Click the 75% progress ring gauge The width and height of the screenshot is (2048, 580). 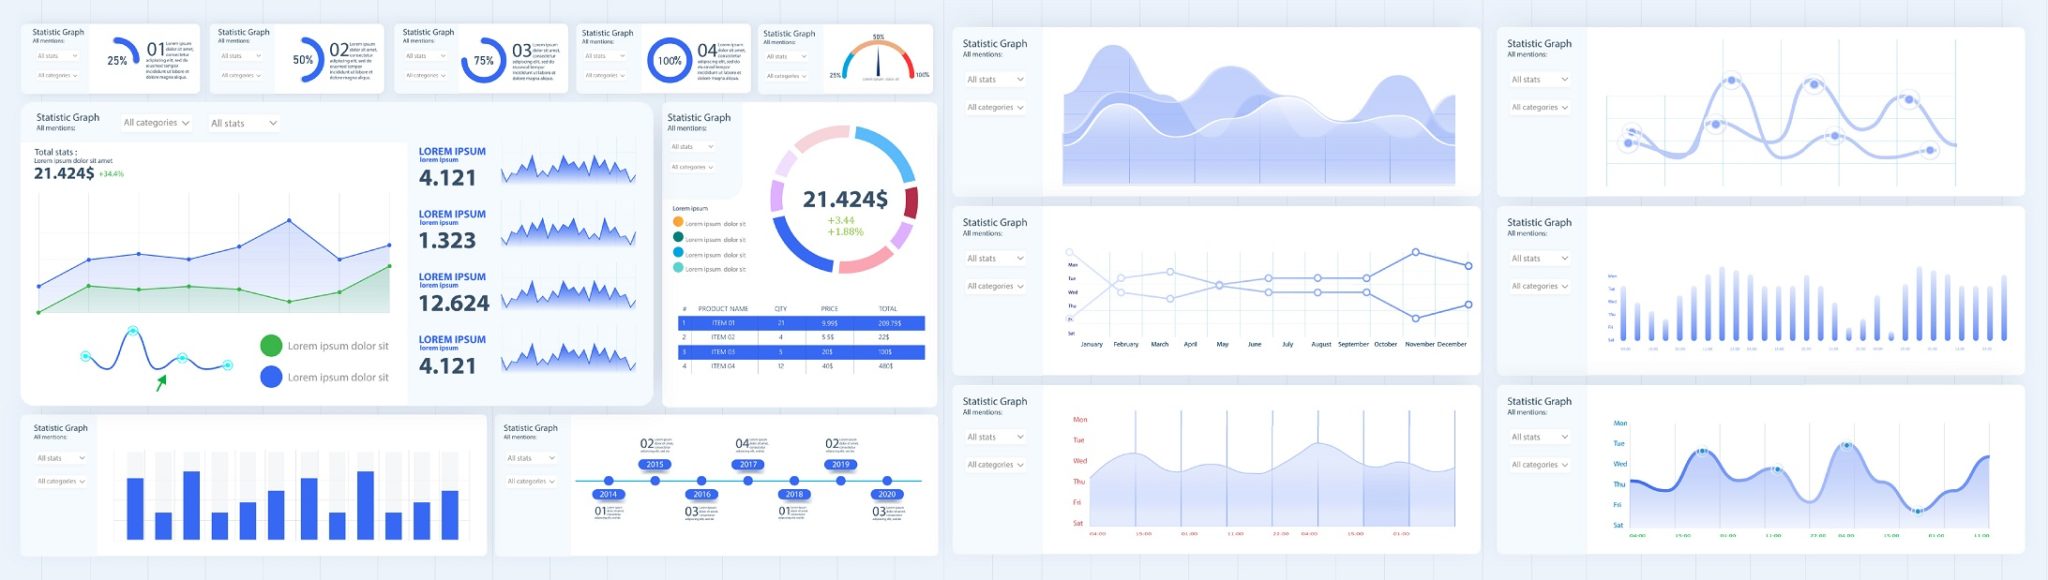click(484, 60)
